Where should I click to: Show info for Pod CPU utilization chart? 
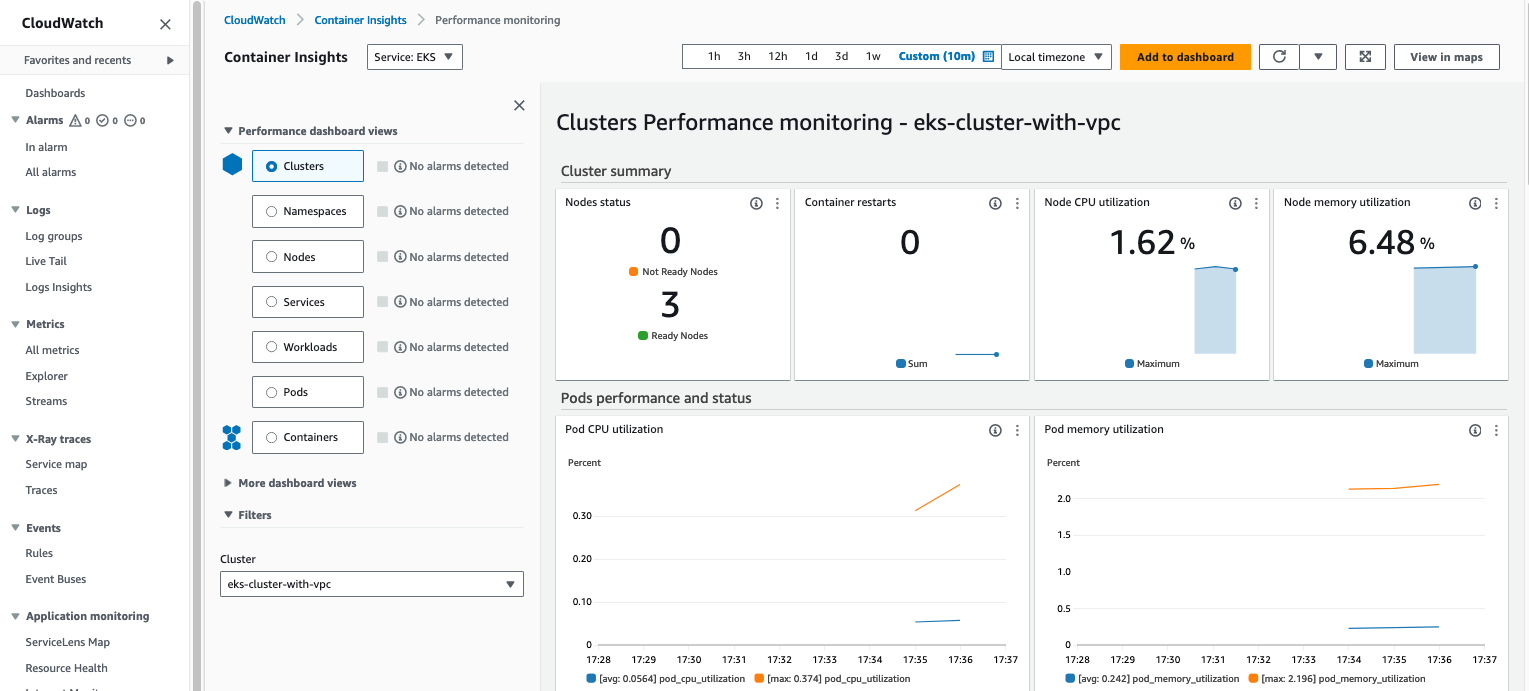995,430
